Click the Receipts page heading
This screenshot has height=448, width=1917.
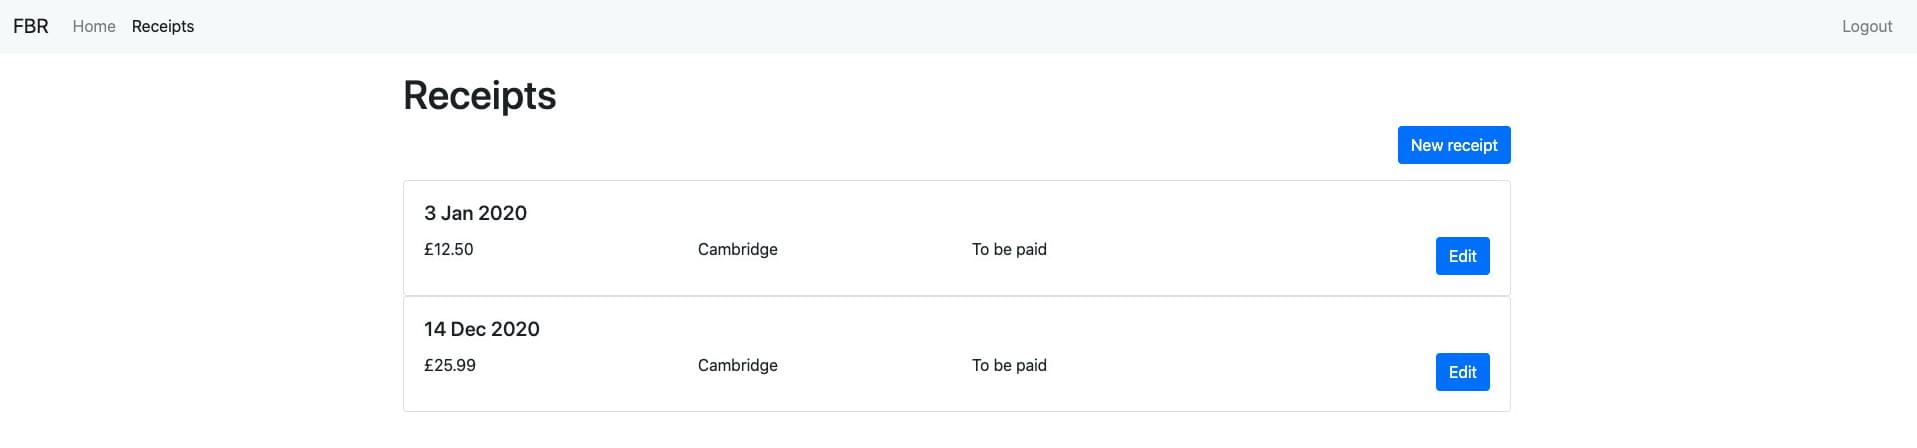(479, 96)
